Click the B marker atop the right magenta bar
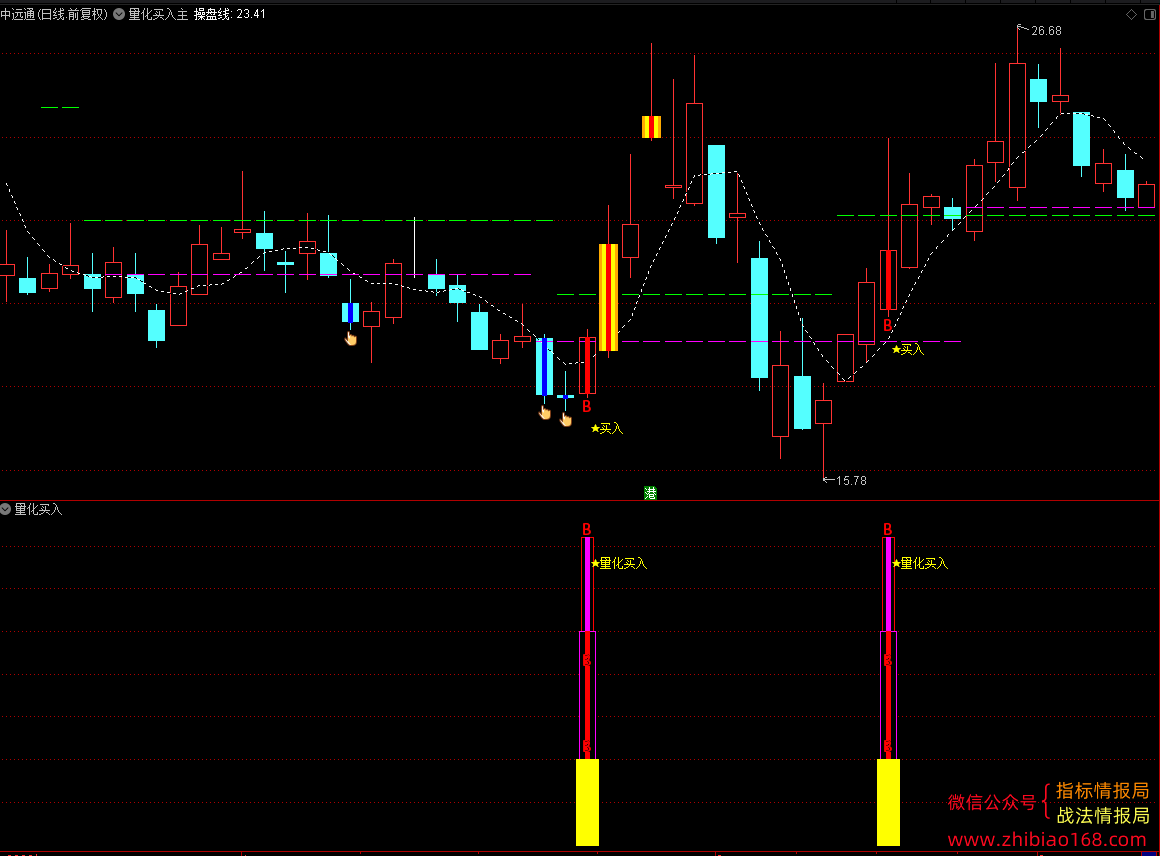The width and height of the screenshot is (1160, 856). (x=888, y=529)
